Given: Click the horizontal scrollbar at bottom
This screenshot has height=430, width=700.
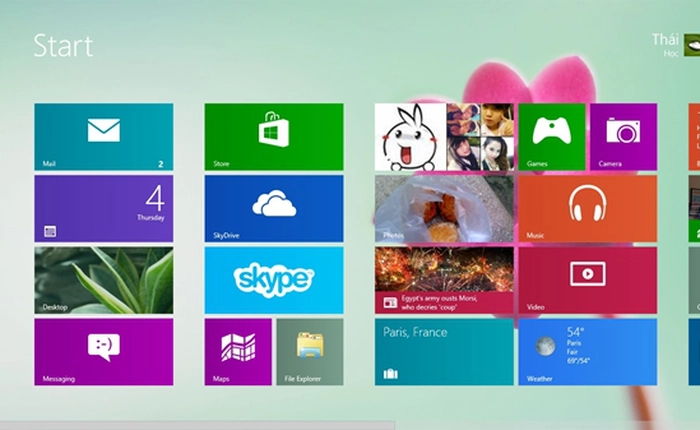Looking at the screenshot, I should pos(197,426).
